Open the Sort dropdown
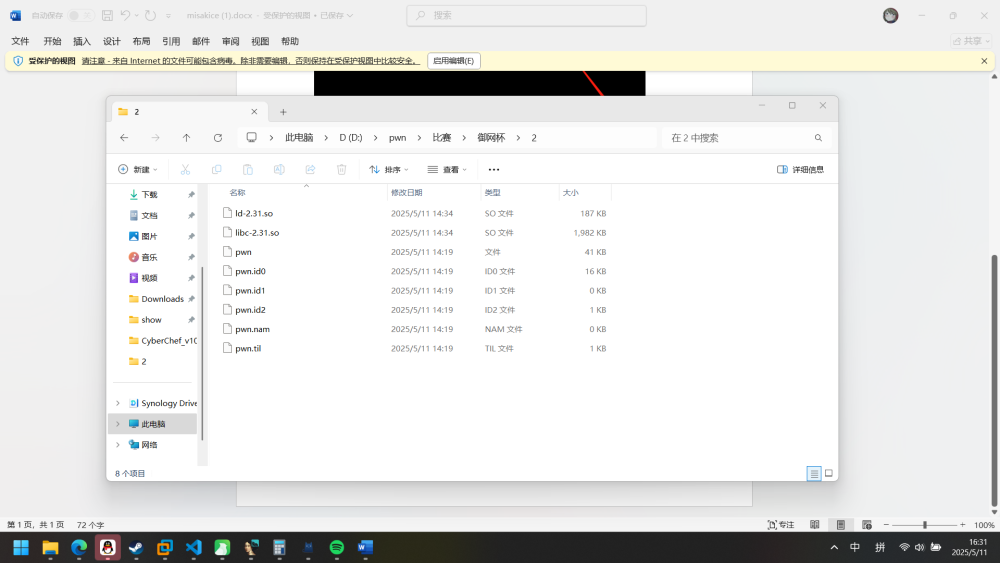1000x563 pixels. [x=389, y=170]
